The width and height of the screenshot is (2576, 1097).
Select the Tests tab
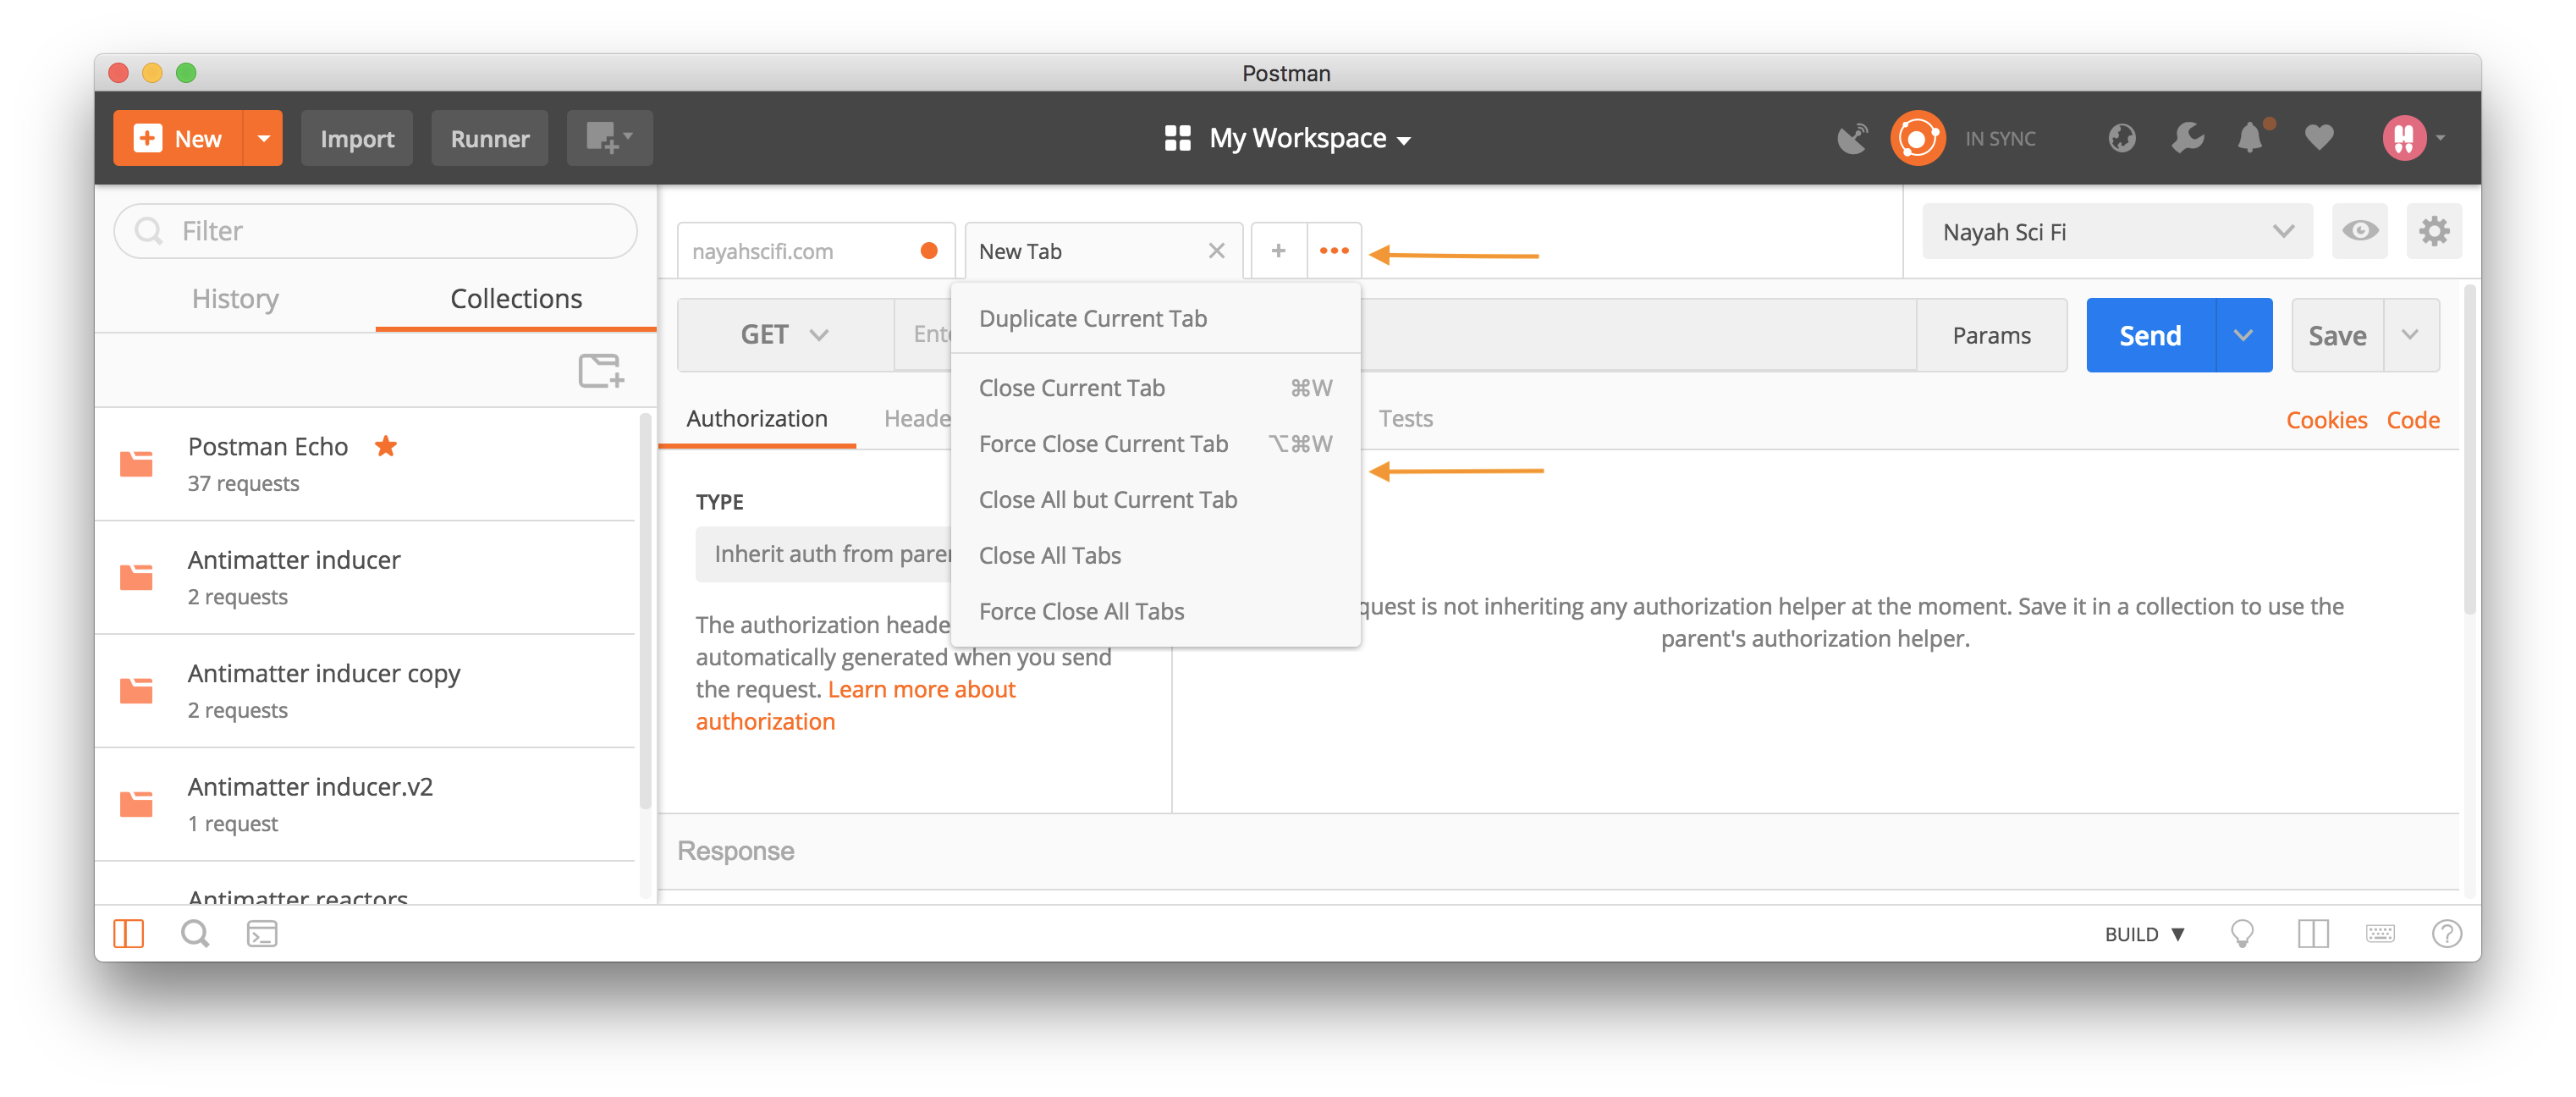pos(1405,419)
